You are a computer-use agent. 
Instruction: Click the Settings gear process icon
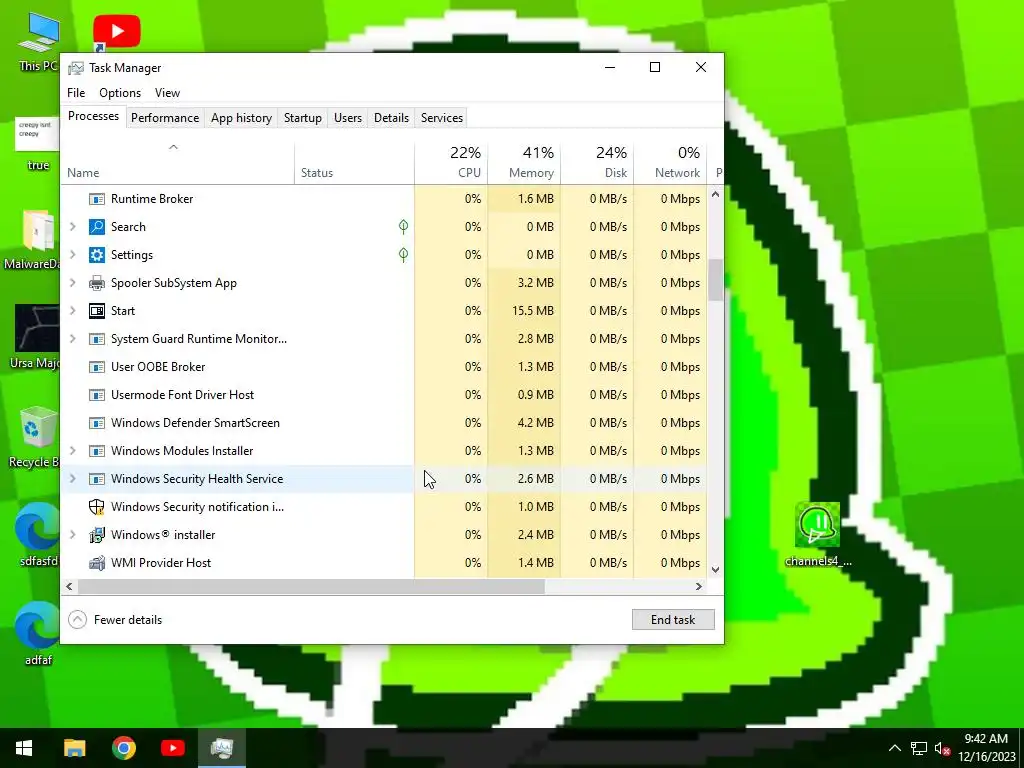[x=97, y=255]
